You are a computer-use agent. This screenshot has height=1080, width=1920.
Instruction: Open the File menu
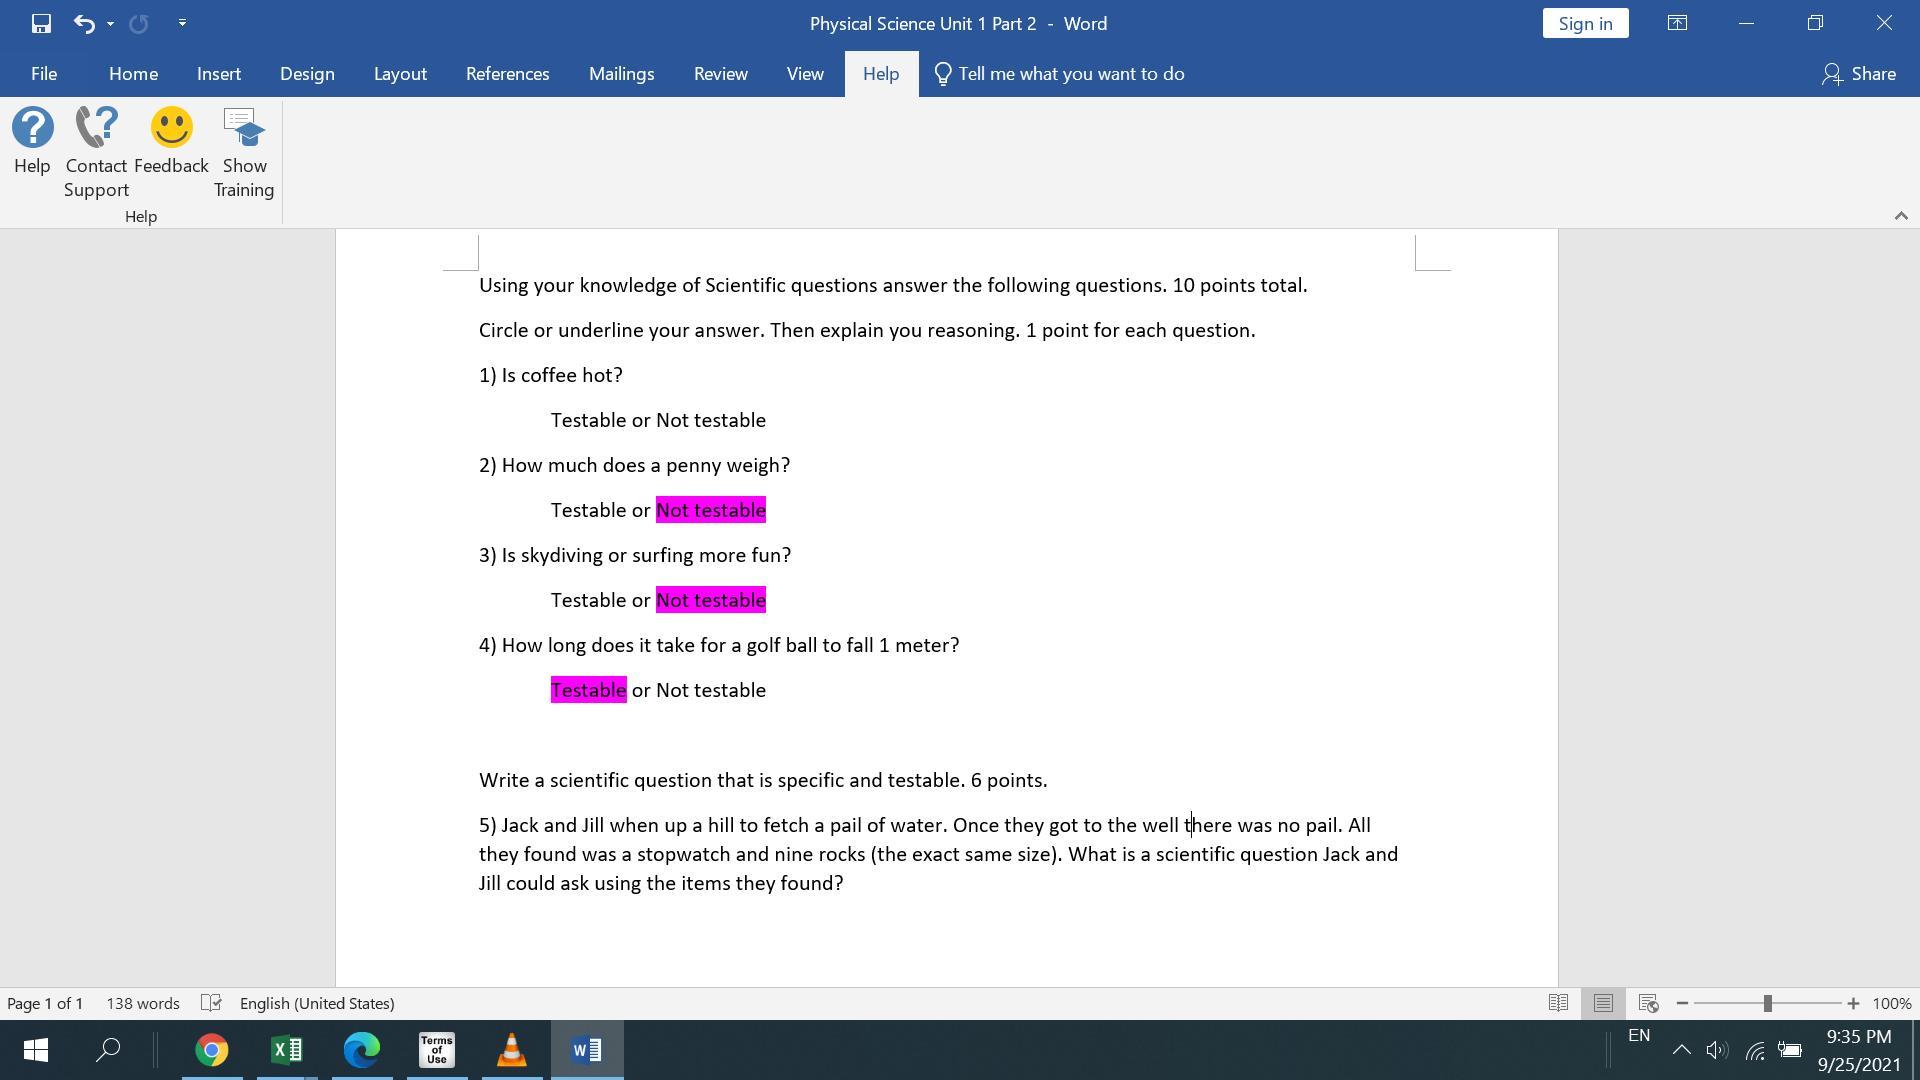tap(43, 74)
